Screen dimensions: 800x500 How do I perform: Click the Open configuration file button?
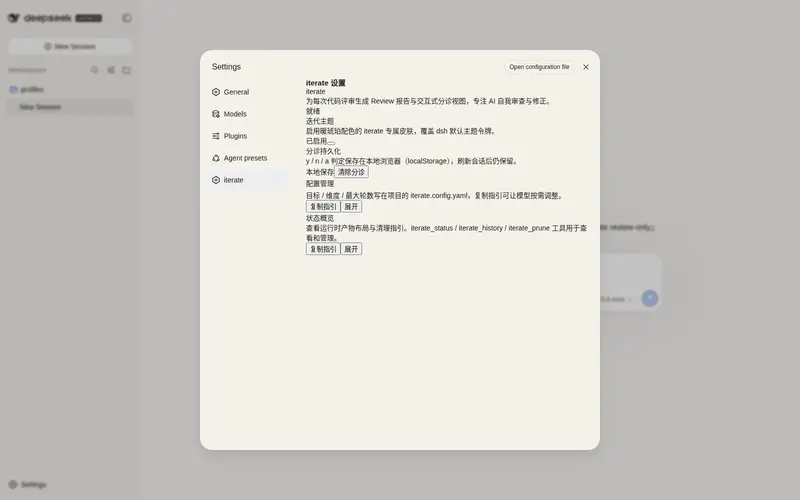[x=539, y=67]
